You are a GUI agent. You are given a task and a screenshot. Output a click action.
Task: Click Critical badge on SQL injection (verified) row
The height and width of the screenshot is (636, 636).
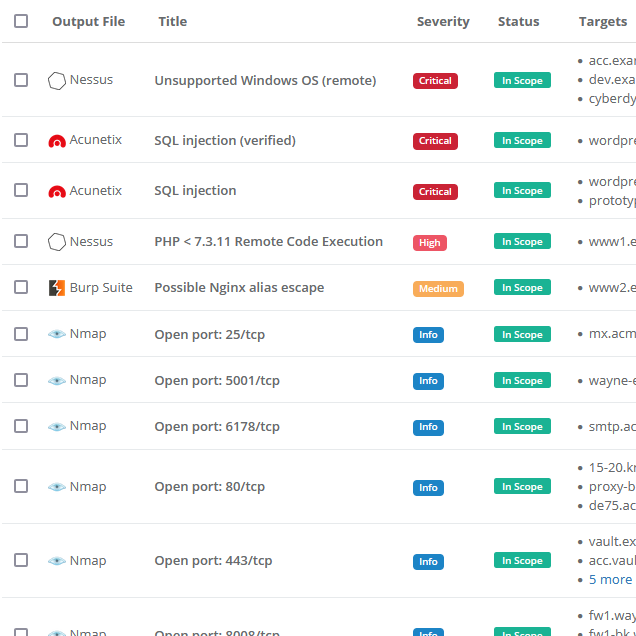[x=435, y=141]
